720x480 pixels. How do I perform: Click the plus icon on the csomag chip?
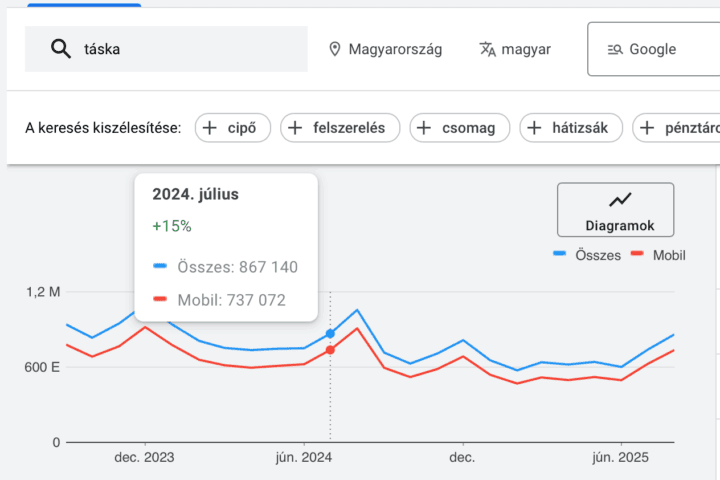[424, 128]
